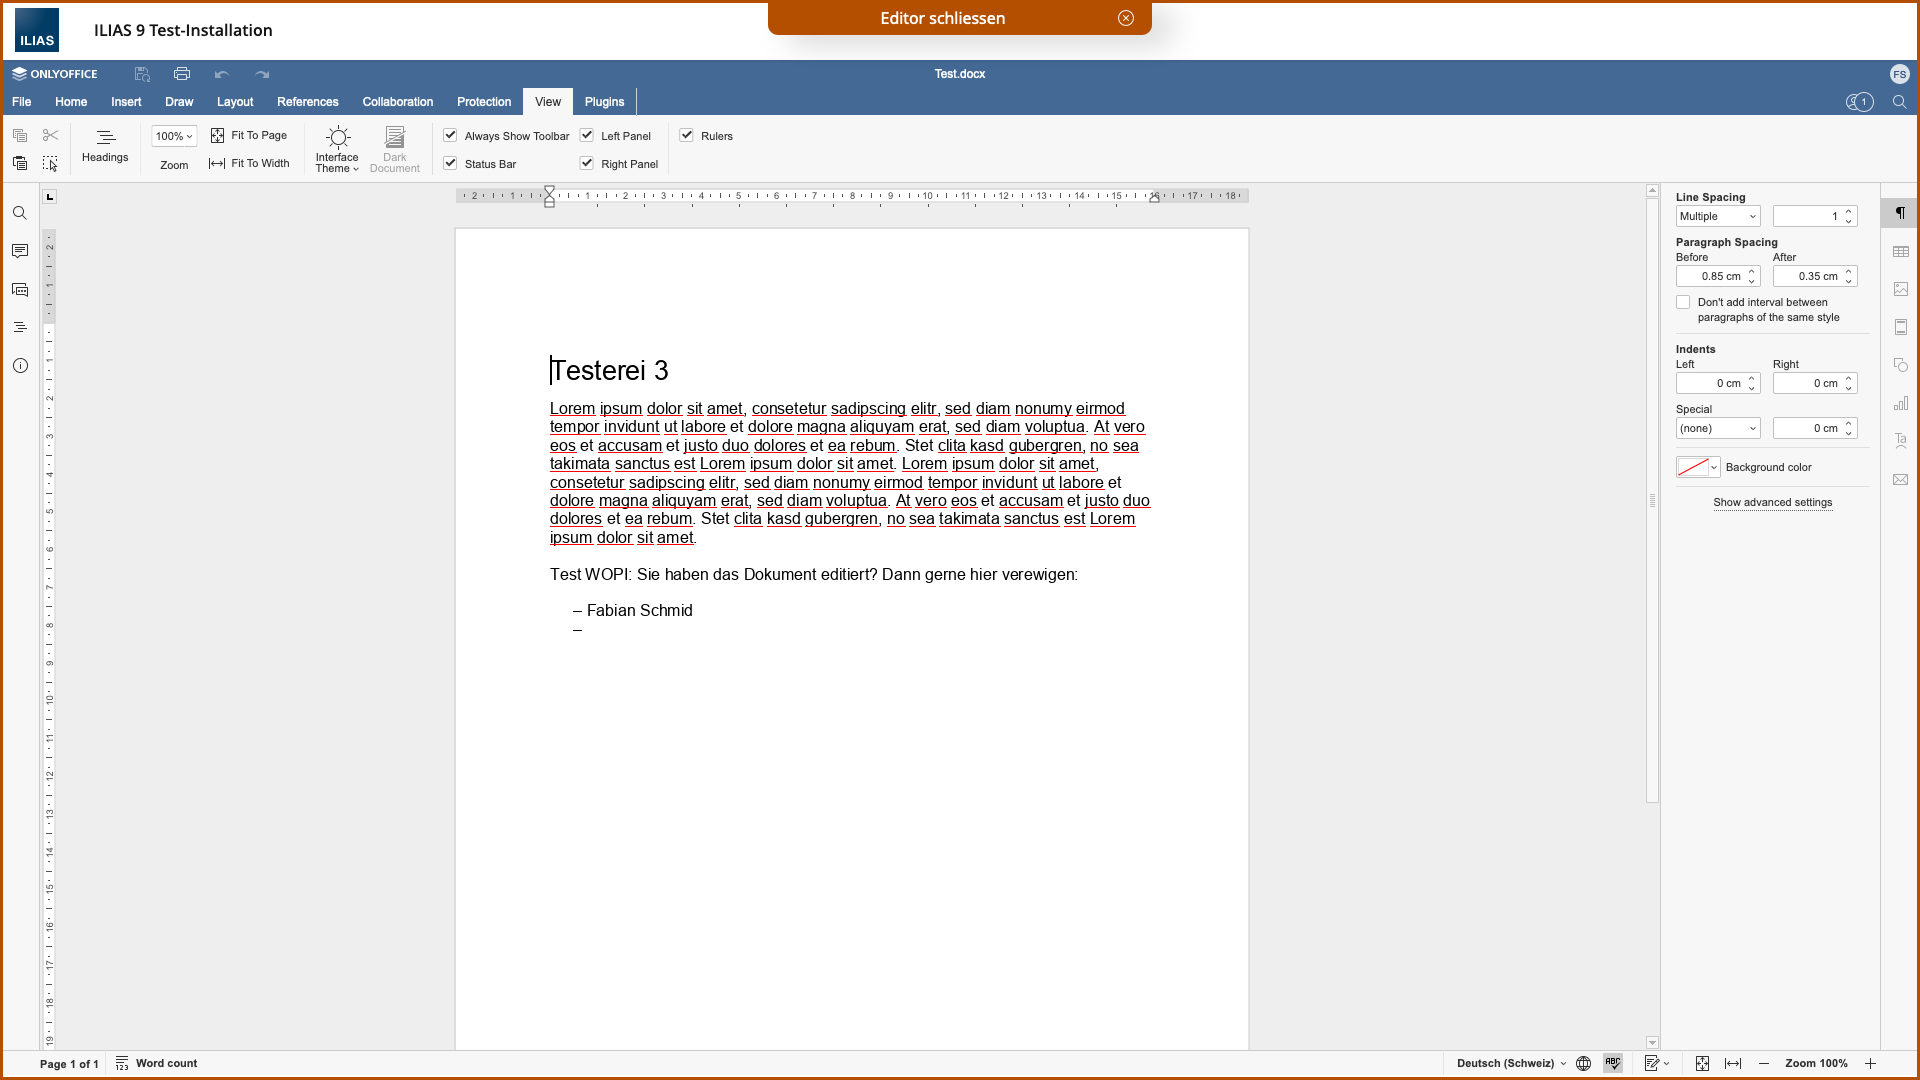Open the Interface Theme menu
This screenshot has width=1920, height=1080.
point(337,149)
